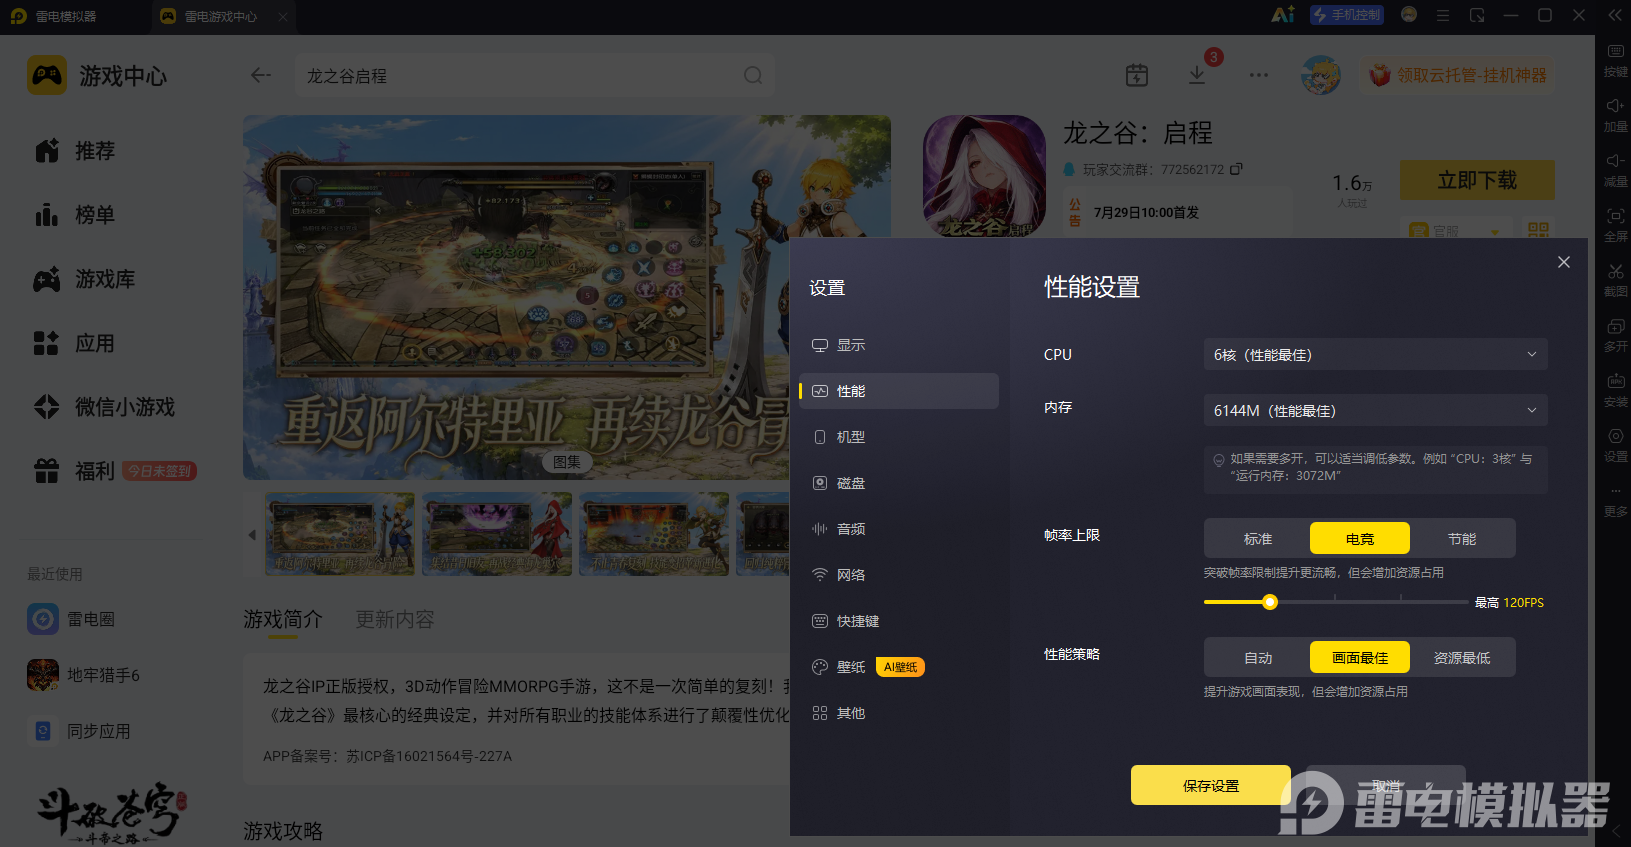Open 壁纸 settings section
Viewport: 1631px width, 847px height.
pos(899,667)
